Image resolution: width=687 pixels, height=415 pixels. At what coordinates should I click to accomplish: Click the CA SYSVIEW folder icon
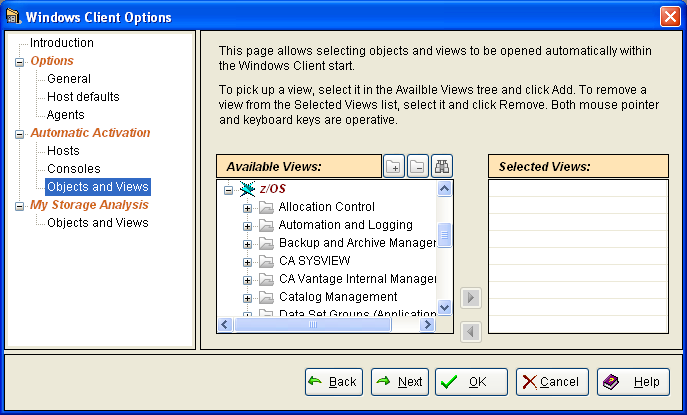coord(266,261)
